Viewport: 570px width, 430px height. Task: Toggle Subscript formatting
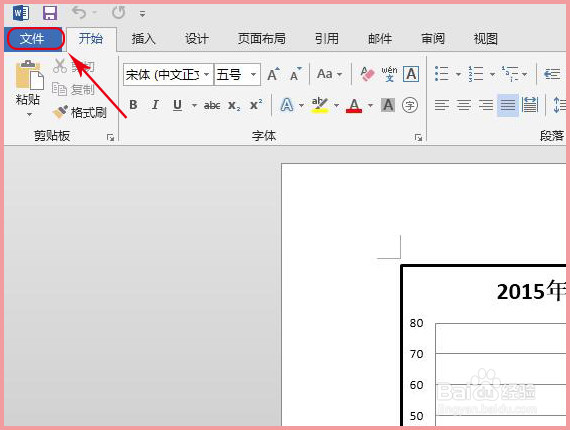point(234,106)
